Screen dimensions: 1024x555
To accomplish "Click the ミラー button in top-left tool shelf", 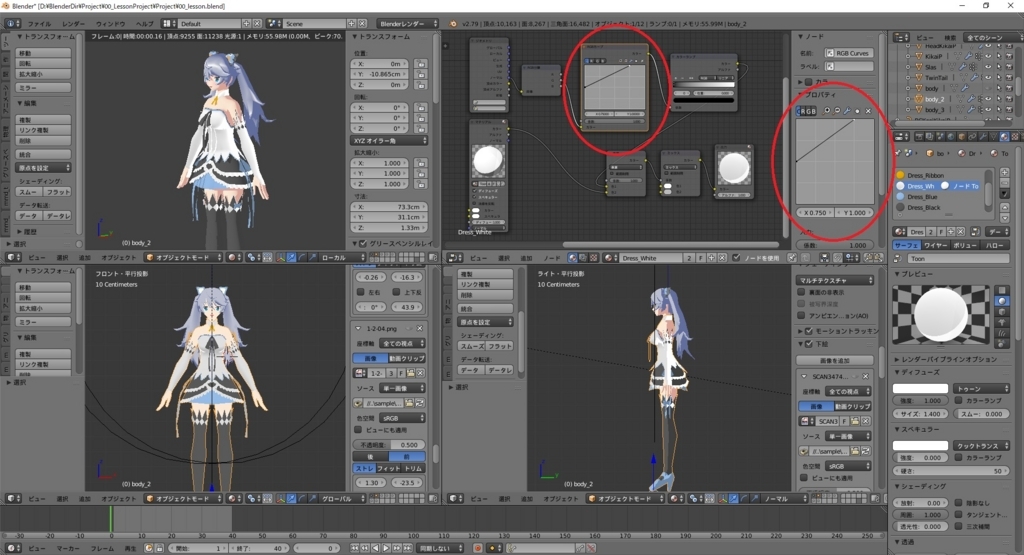I will click(x=44, y=87).
